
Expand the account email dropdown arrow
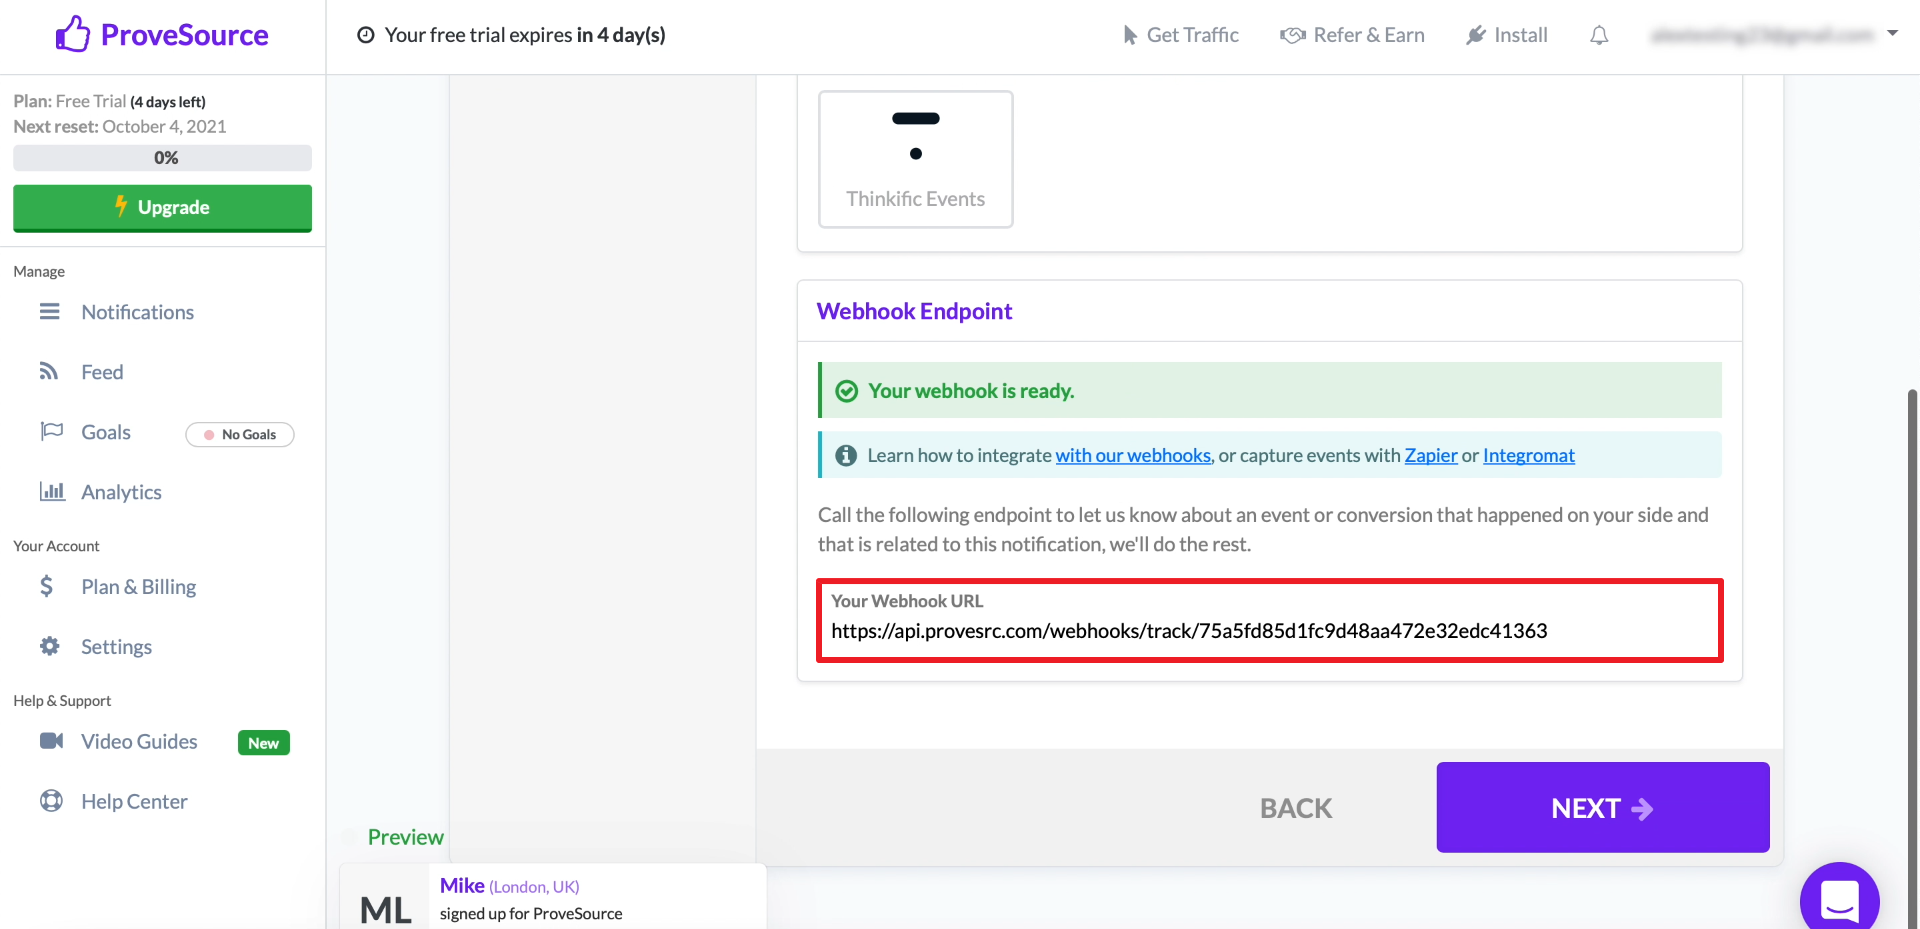(1892, 33)
